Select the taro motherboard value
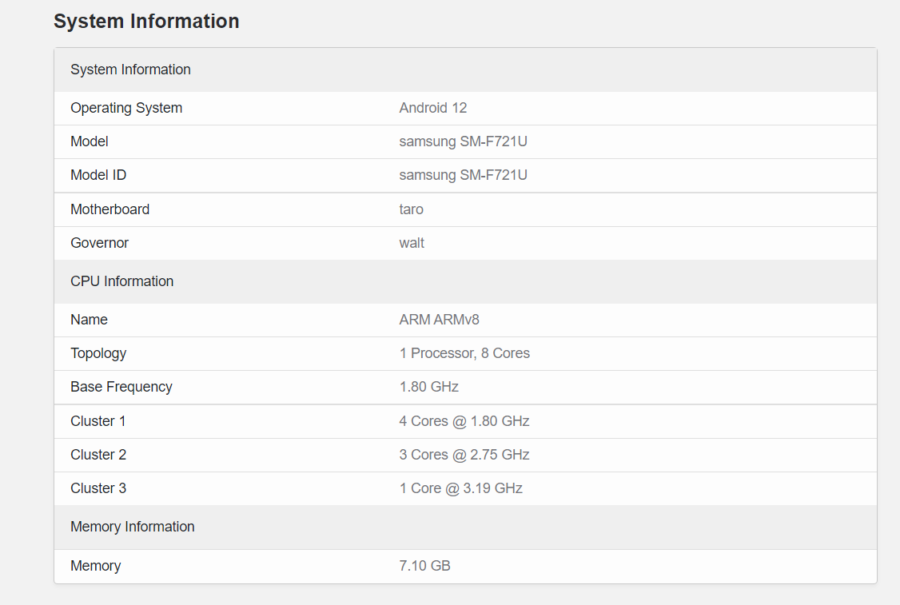 (411, 209)
